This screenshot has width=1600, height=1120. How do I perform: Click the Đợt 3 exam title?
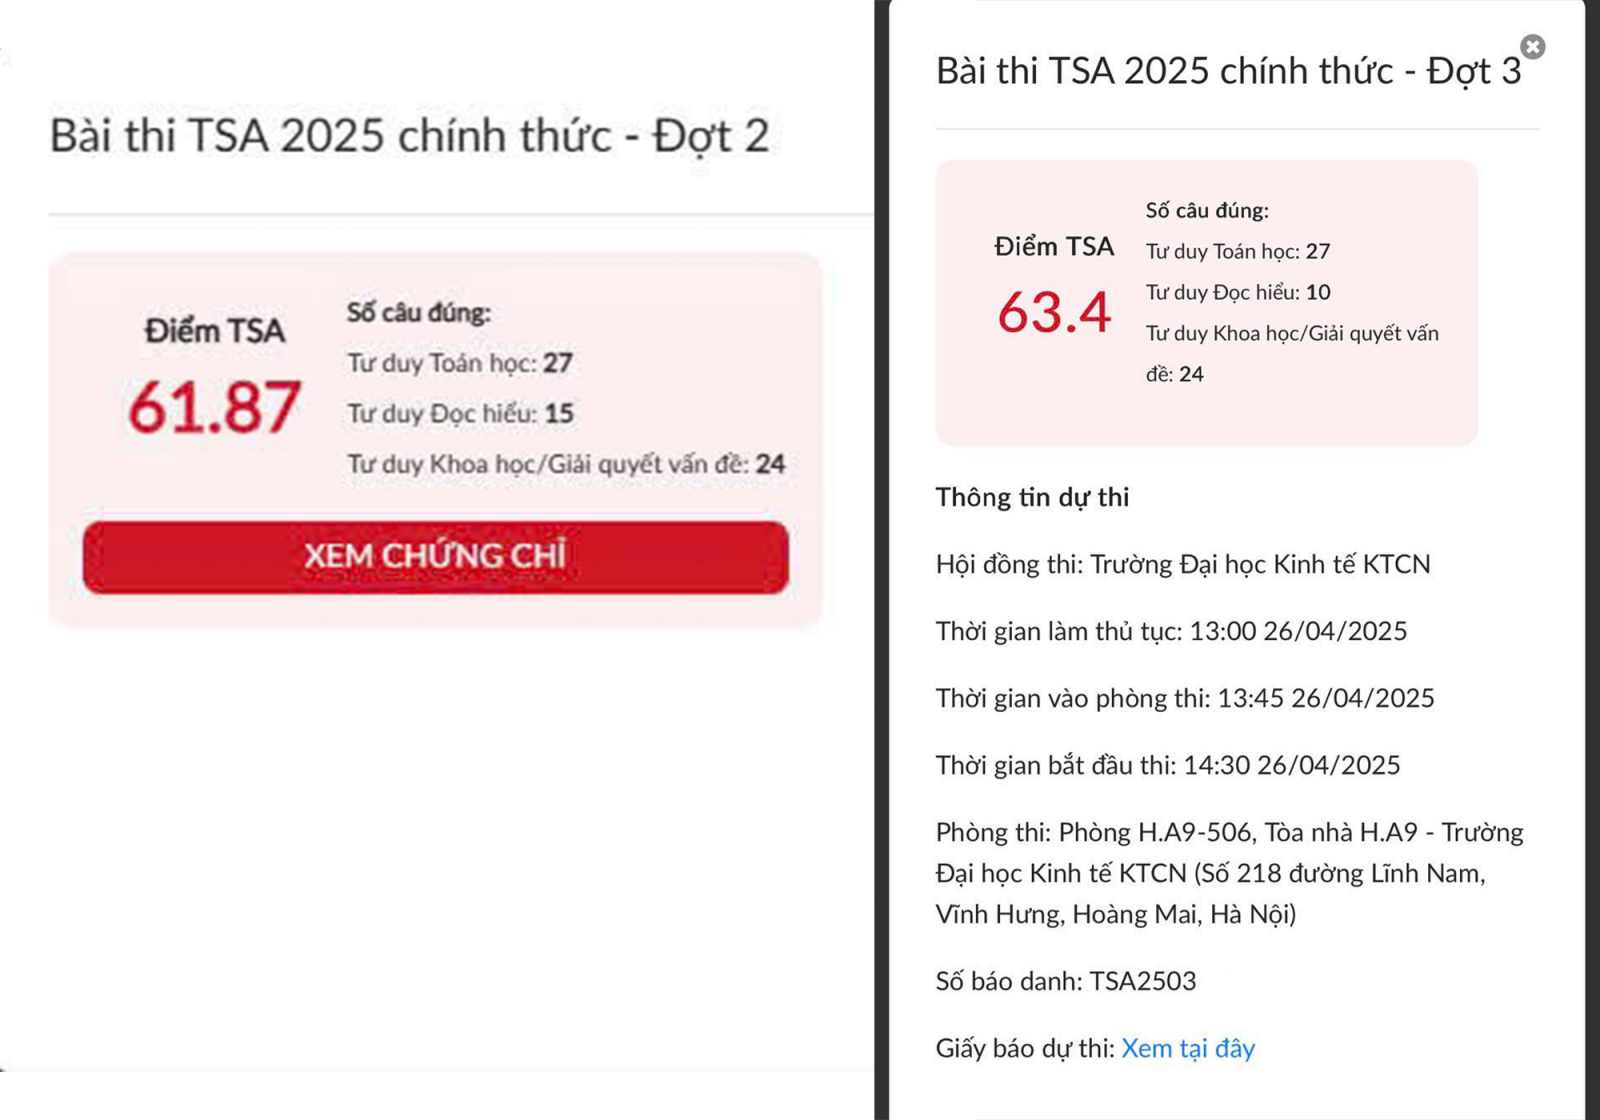click(x=1228, y=71)
